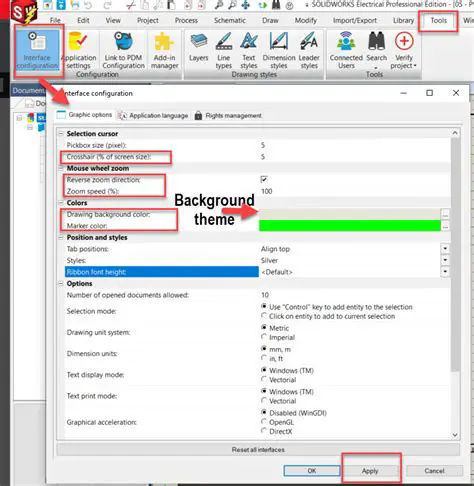This screenshot has height=486, width=474.
Task: Select Click on entity to add to selection
Action: pyautogui.click(x=264, y=316)
